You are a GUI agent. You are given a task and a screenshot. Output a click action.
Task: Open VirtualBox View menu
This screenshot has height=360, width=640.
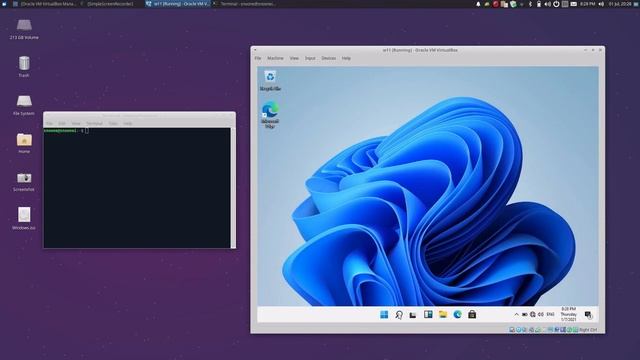coord(294,58)
